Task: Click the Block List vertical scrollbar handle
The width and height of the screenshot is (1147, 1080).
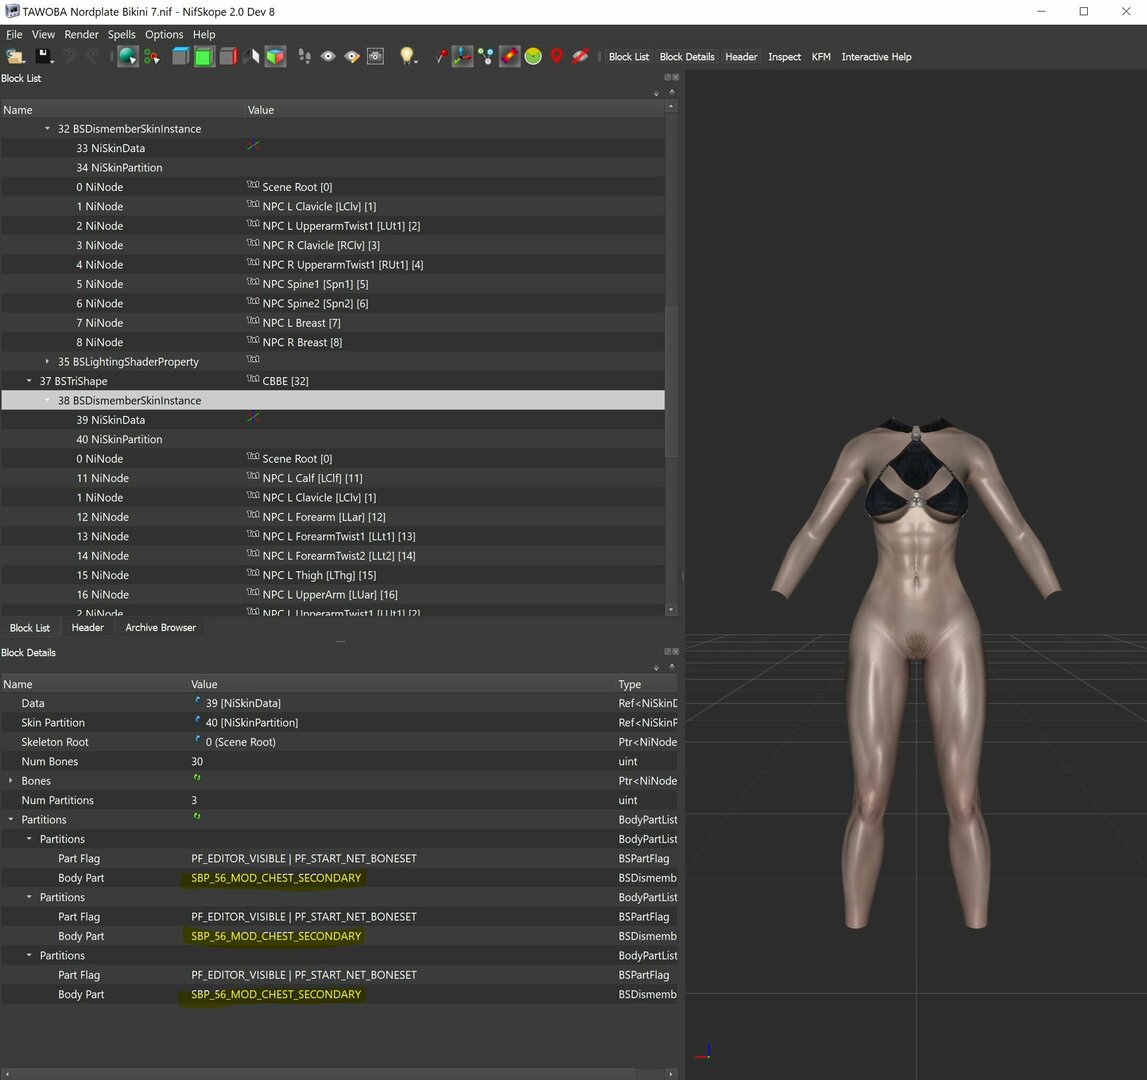Action: (x=671, y=381)
